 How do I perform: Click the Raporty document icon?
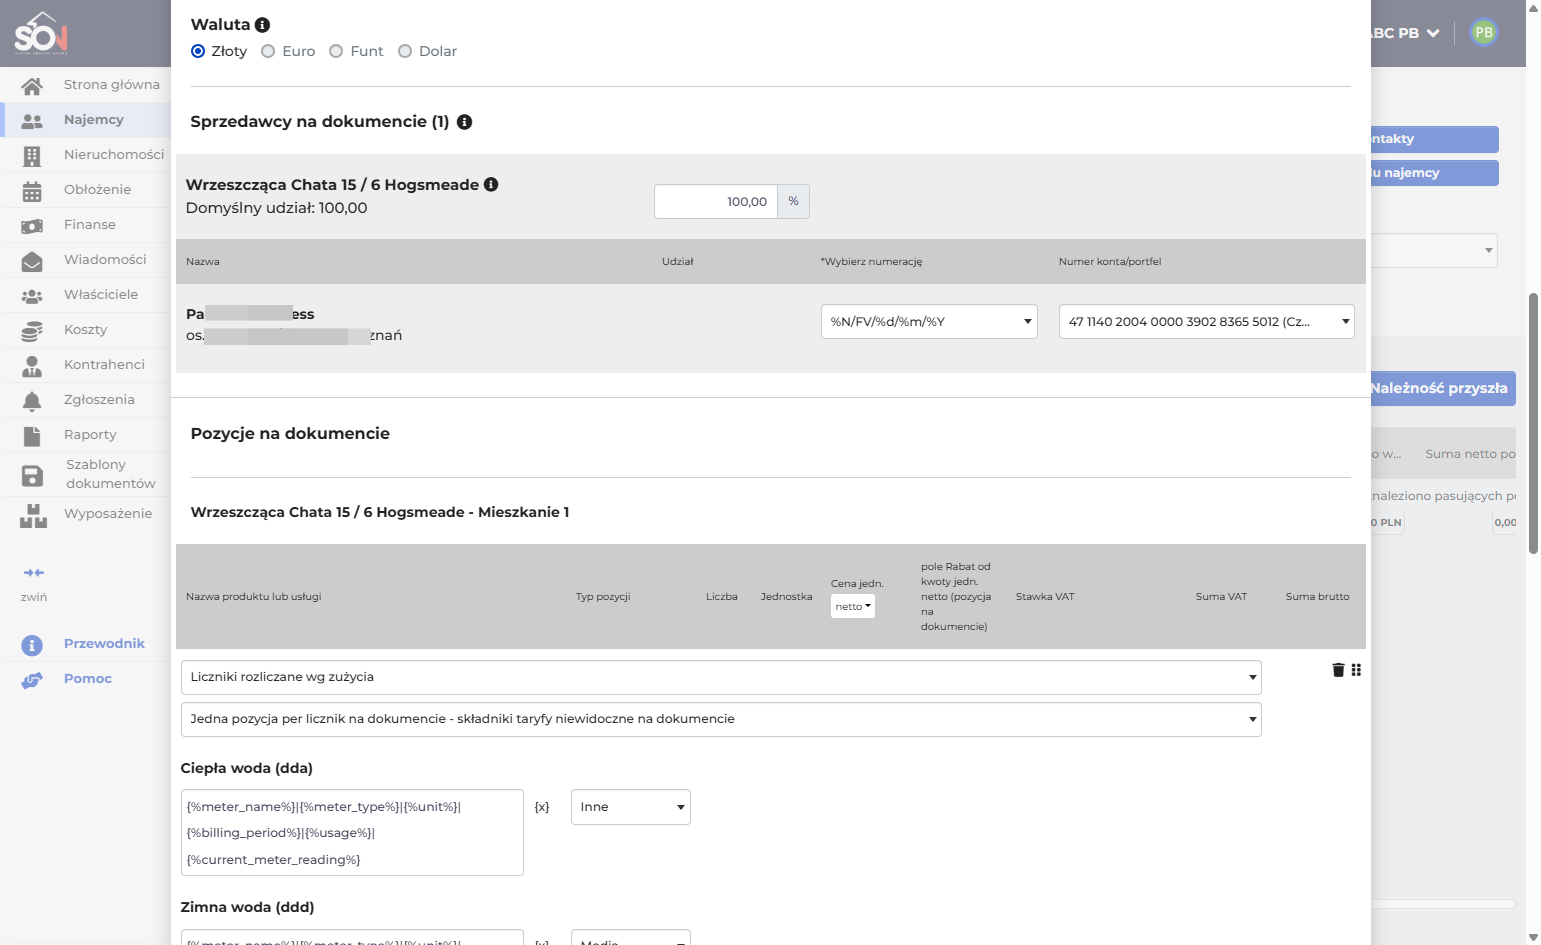[x=32, y=436]
